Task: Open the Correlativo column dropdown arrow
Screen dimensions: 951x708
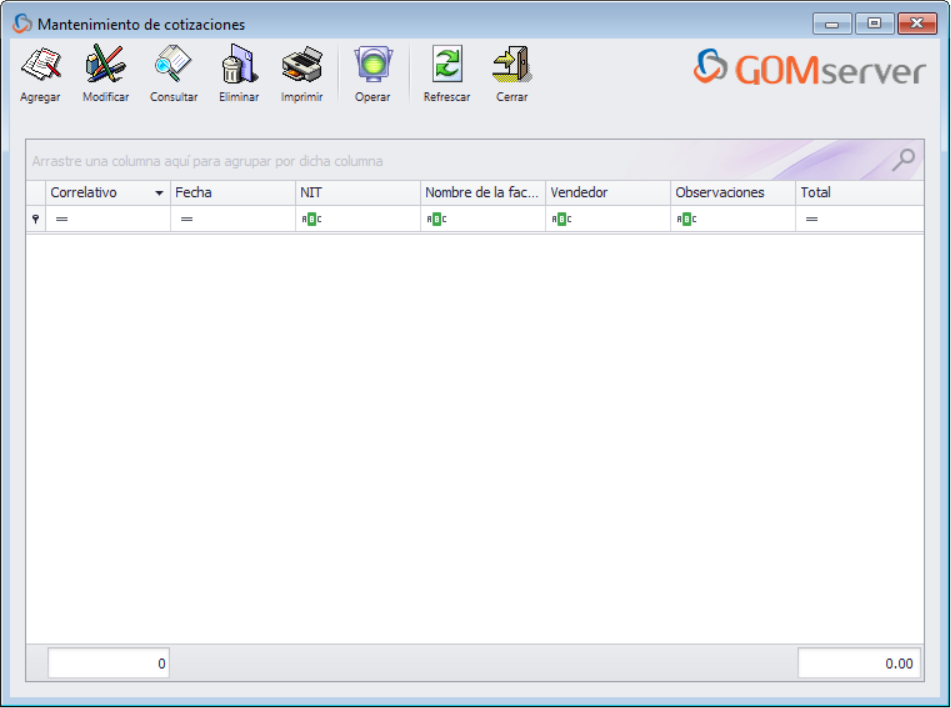Action: pos(161,192)
